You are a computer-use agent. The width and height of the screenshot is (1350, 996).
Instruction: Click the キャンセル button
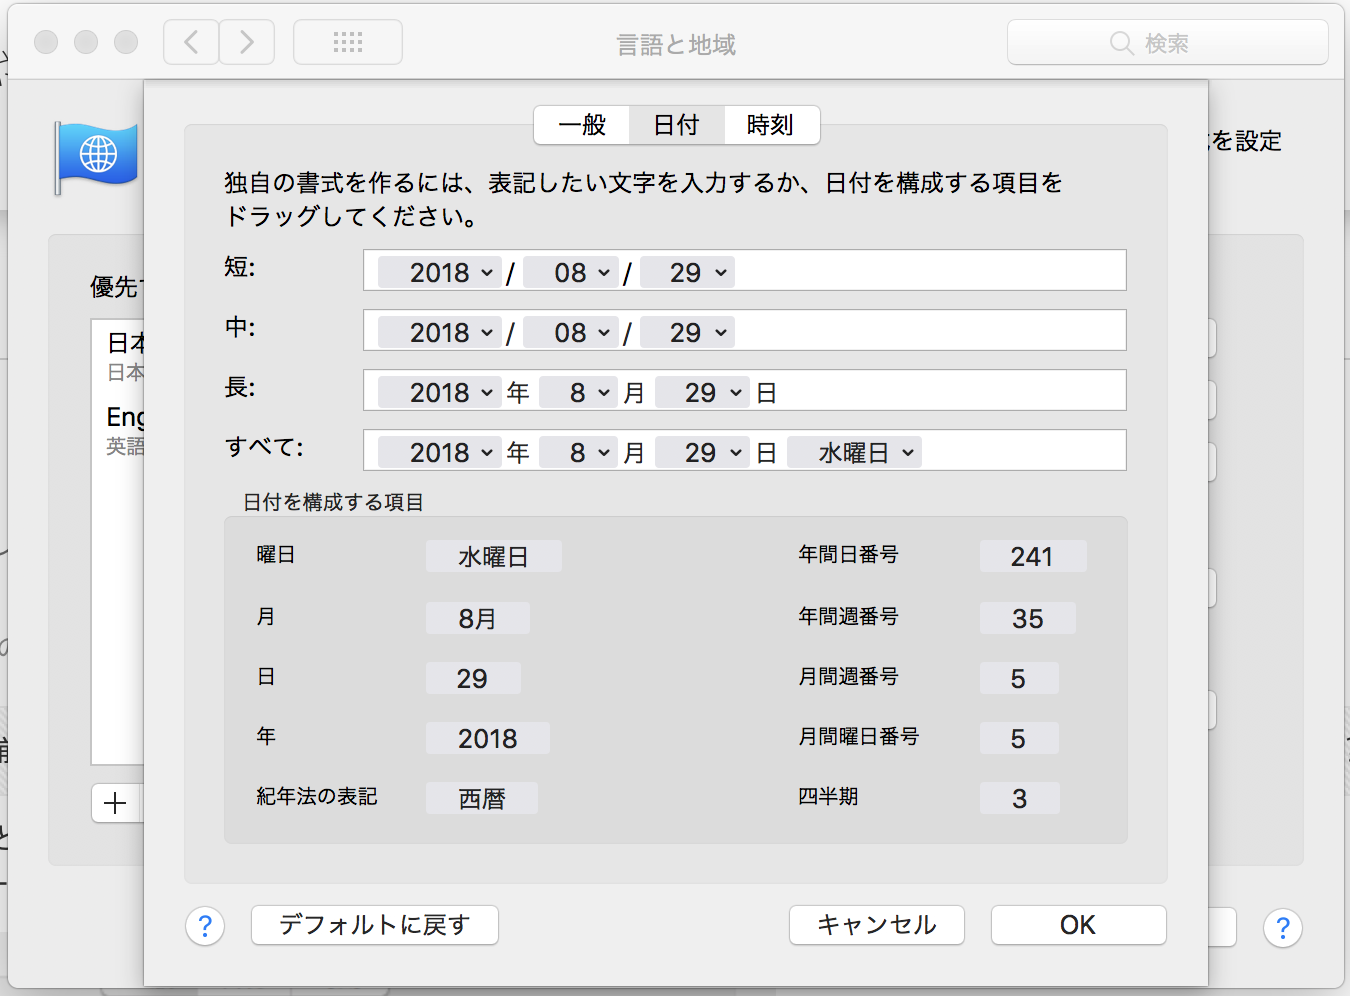pos(876,925)
